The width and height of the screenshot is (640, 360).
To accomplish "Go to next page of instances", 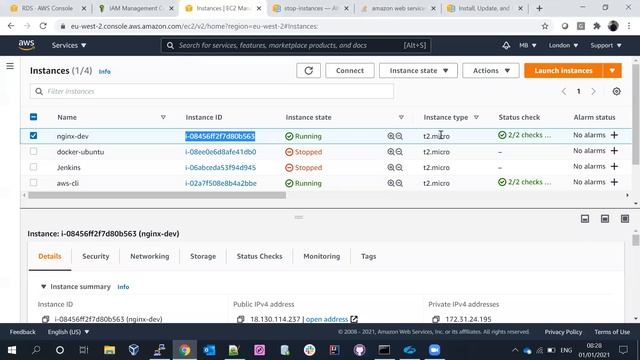I will click(x=593, y=91).
